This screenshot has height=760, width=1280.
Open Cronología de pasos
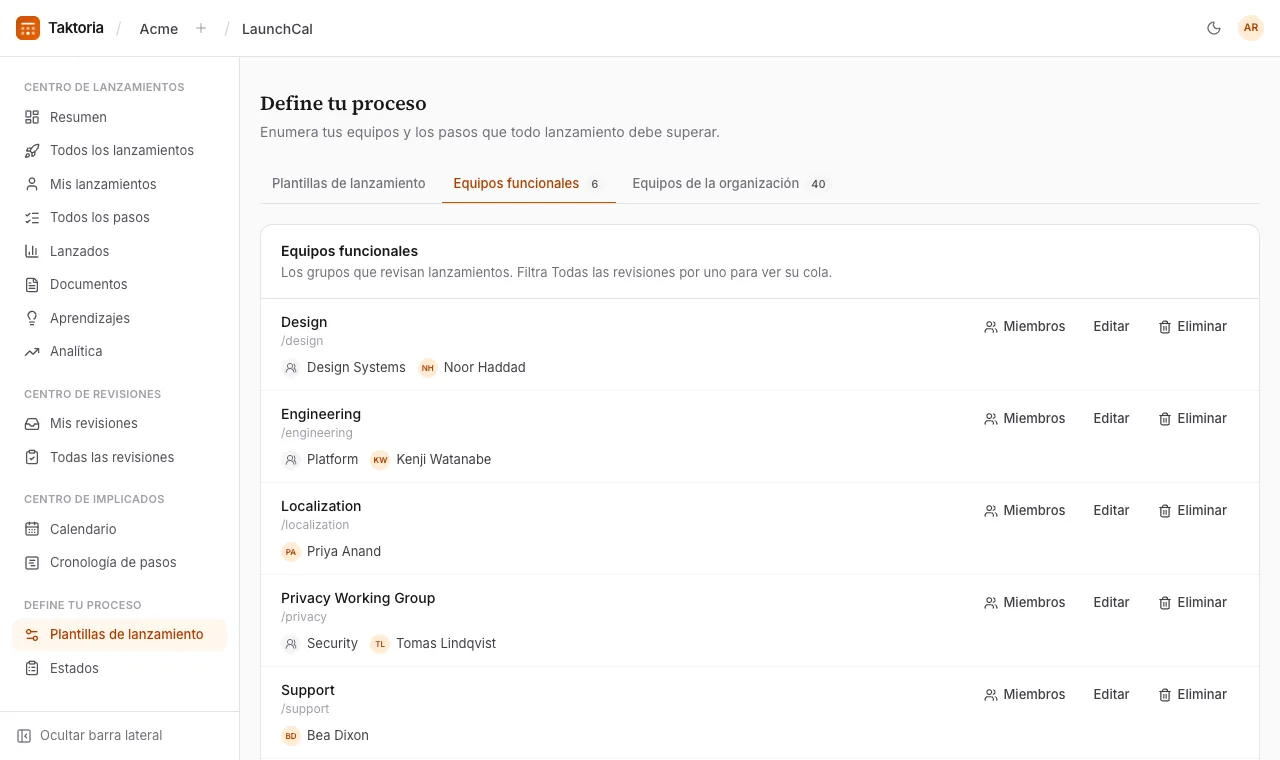click(x=119, y=562)
